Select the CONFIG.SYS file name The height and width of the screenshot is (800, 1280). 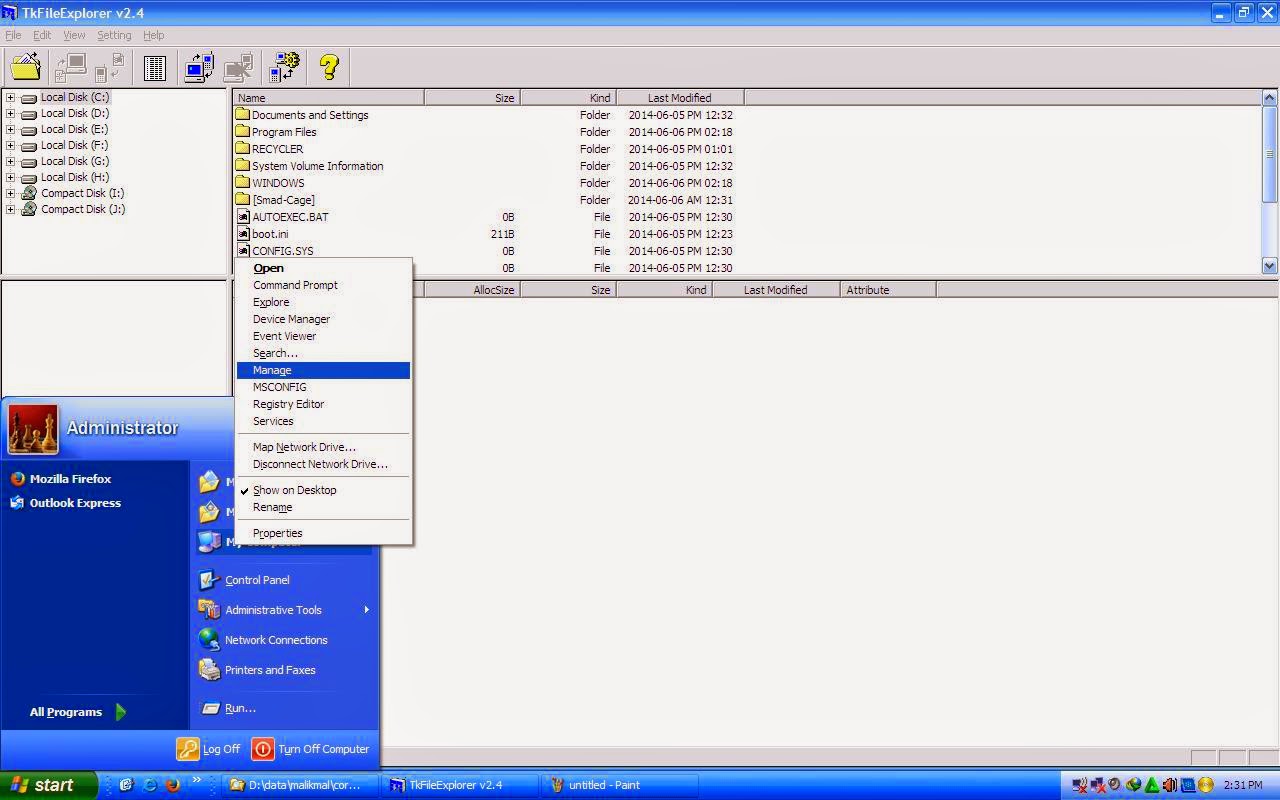point(282,251)
